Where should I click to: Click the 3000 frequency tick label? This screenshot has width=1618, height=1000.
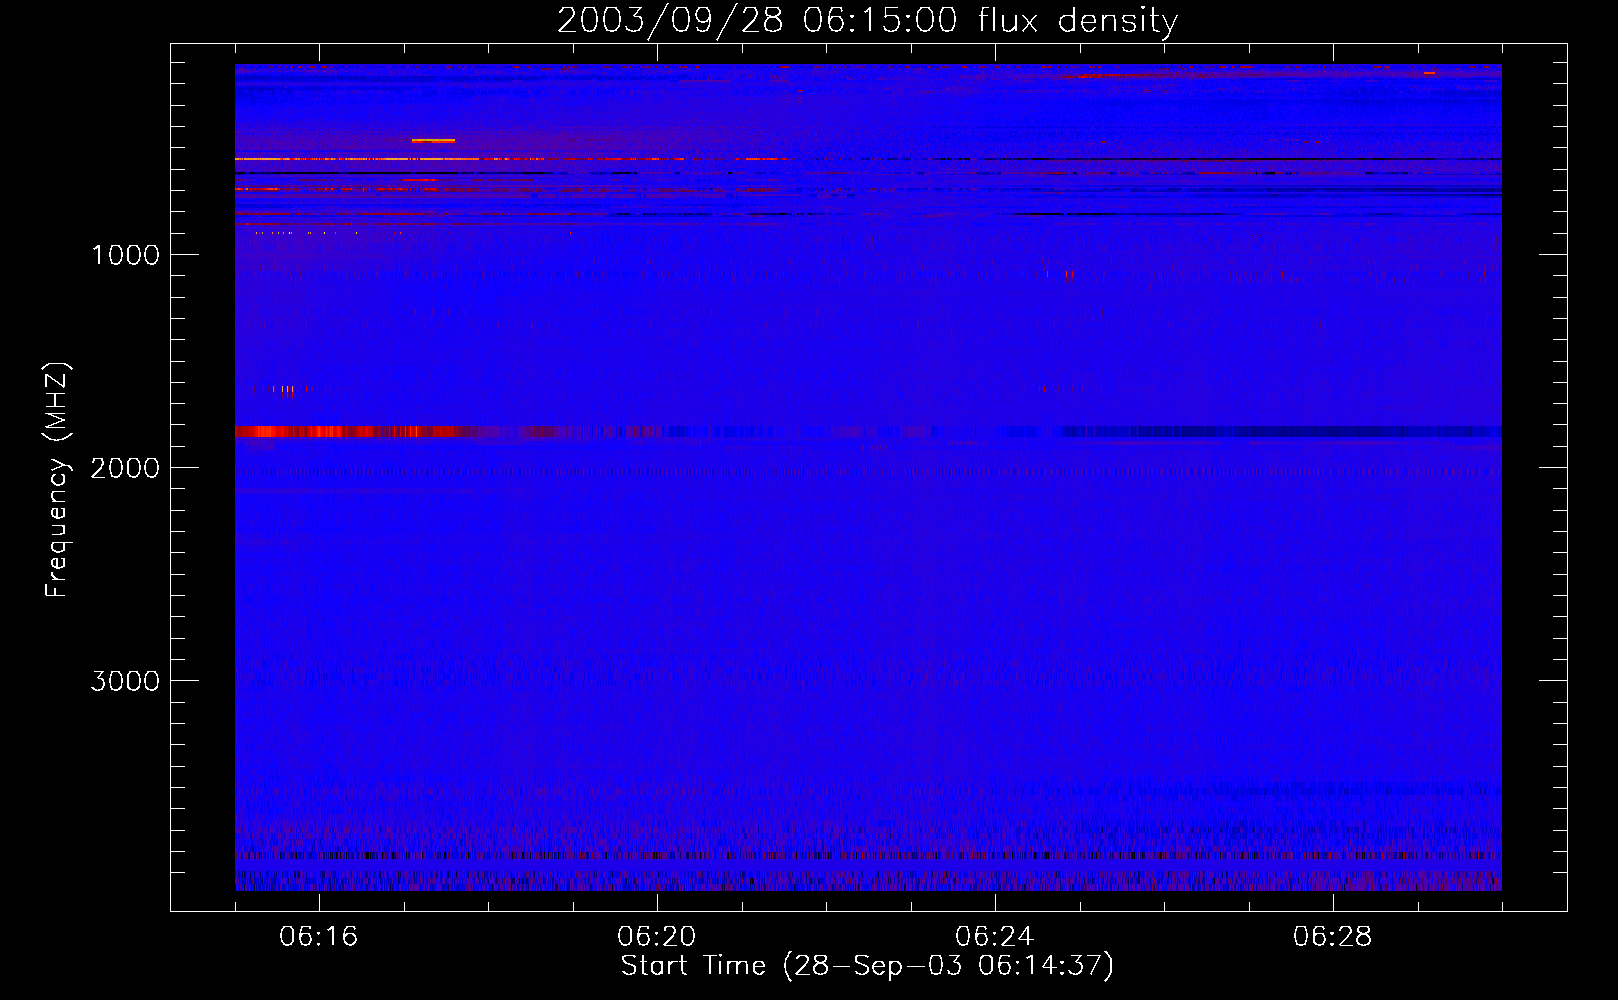(x=125, y=681)
